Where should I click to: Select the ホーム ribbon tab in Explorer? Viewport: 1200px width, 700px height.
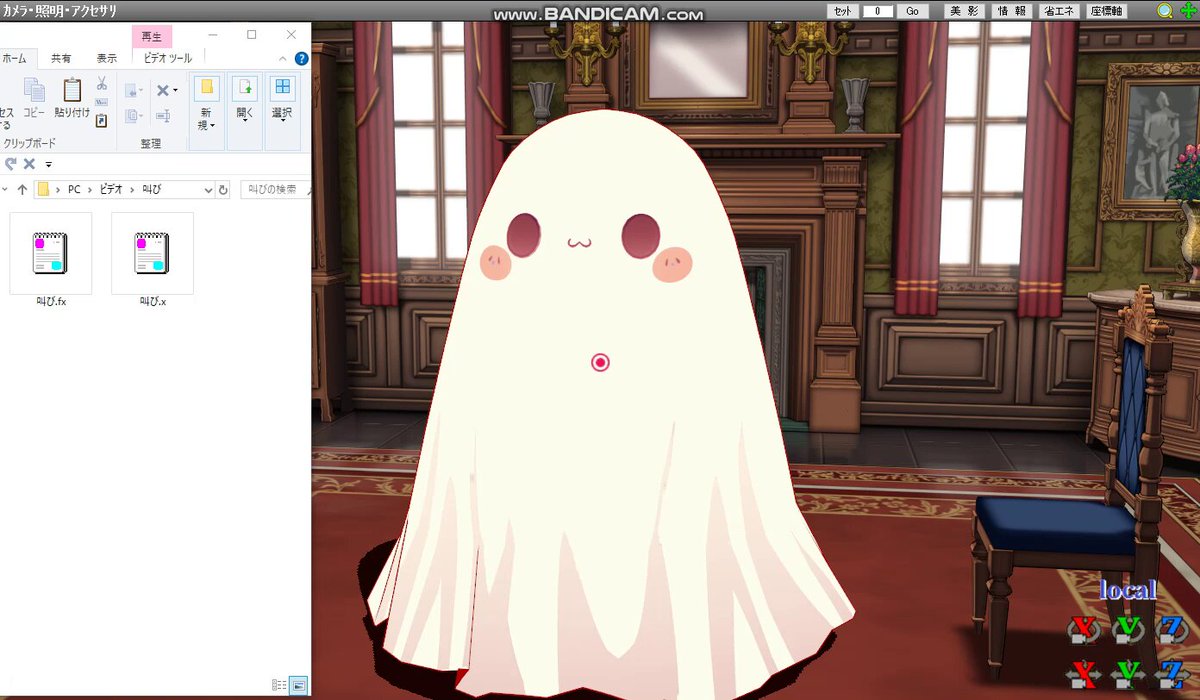click(14, 59)
